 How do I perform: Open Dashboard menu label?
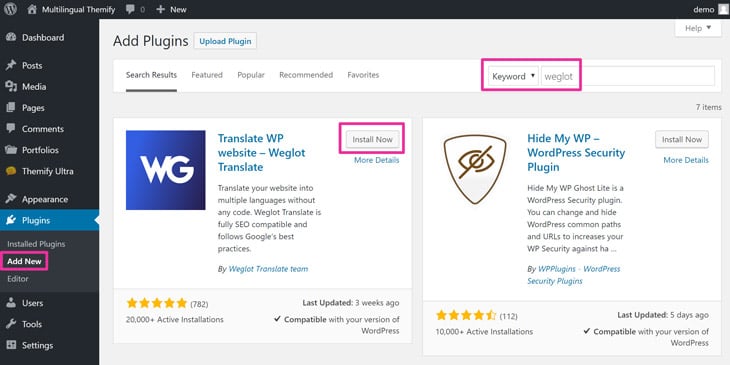[43, 38]
